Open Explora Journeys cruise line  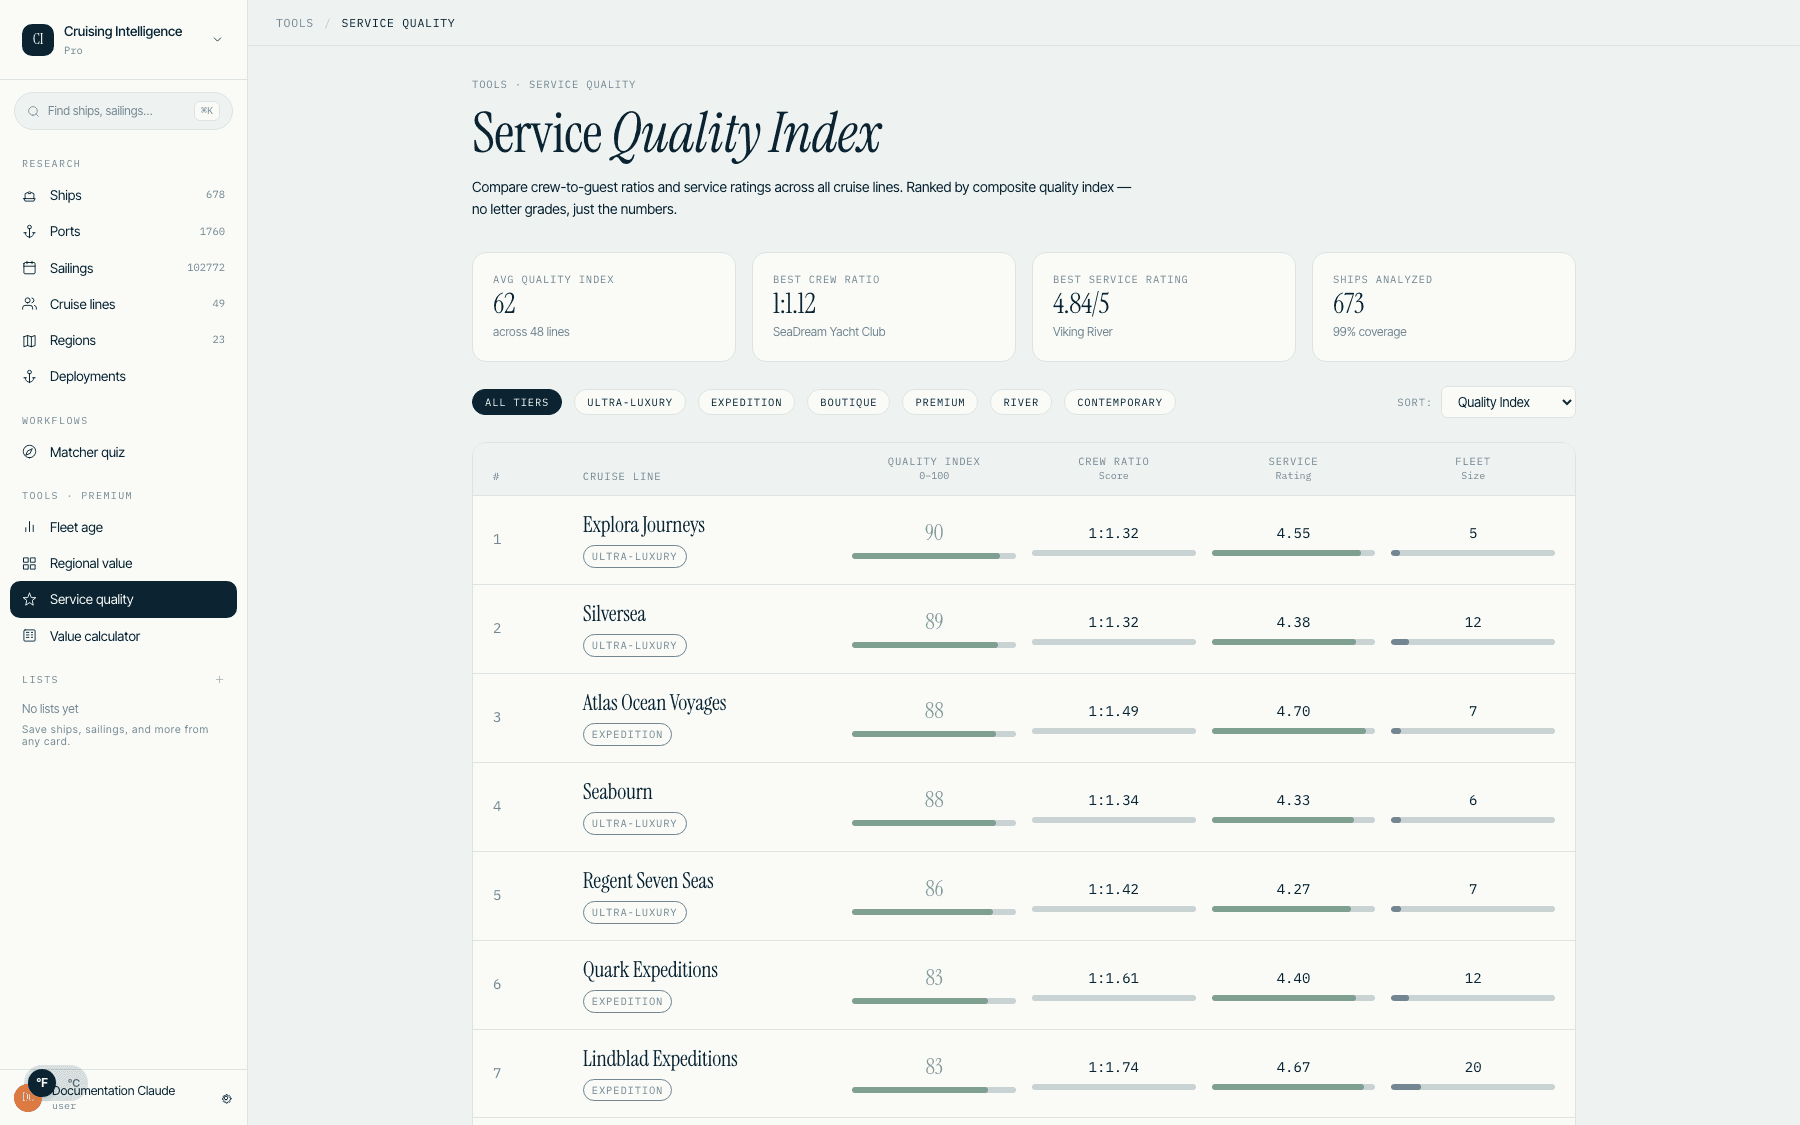coord(644,525)
